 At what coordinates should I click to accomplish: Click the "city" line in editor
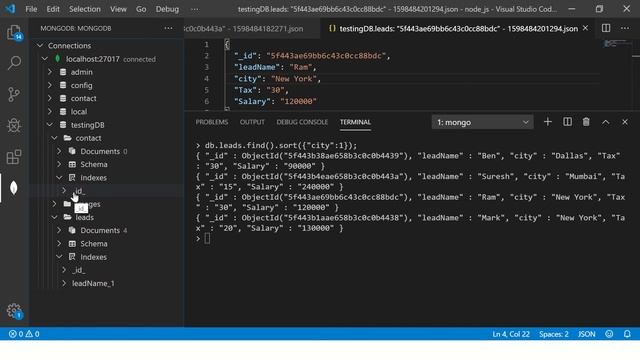277,78
